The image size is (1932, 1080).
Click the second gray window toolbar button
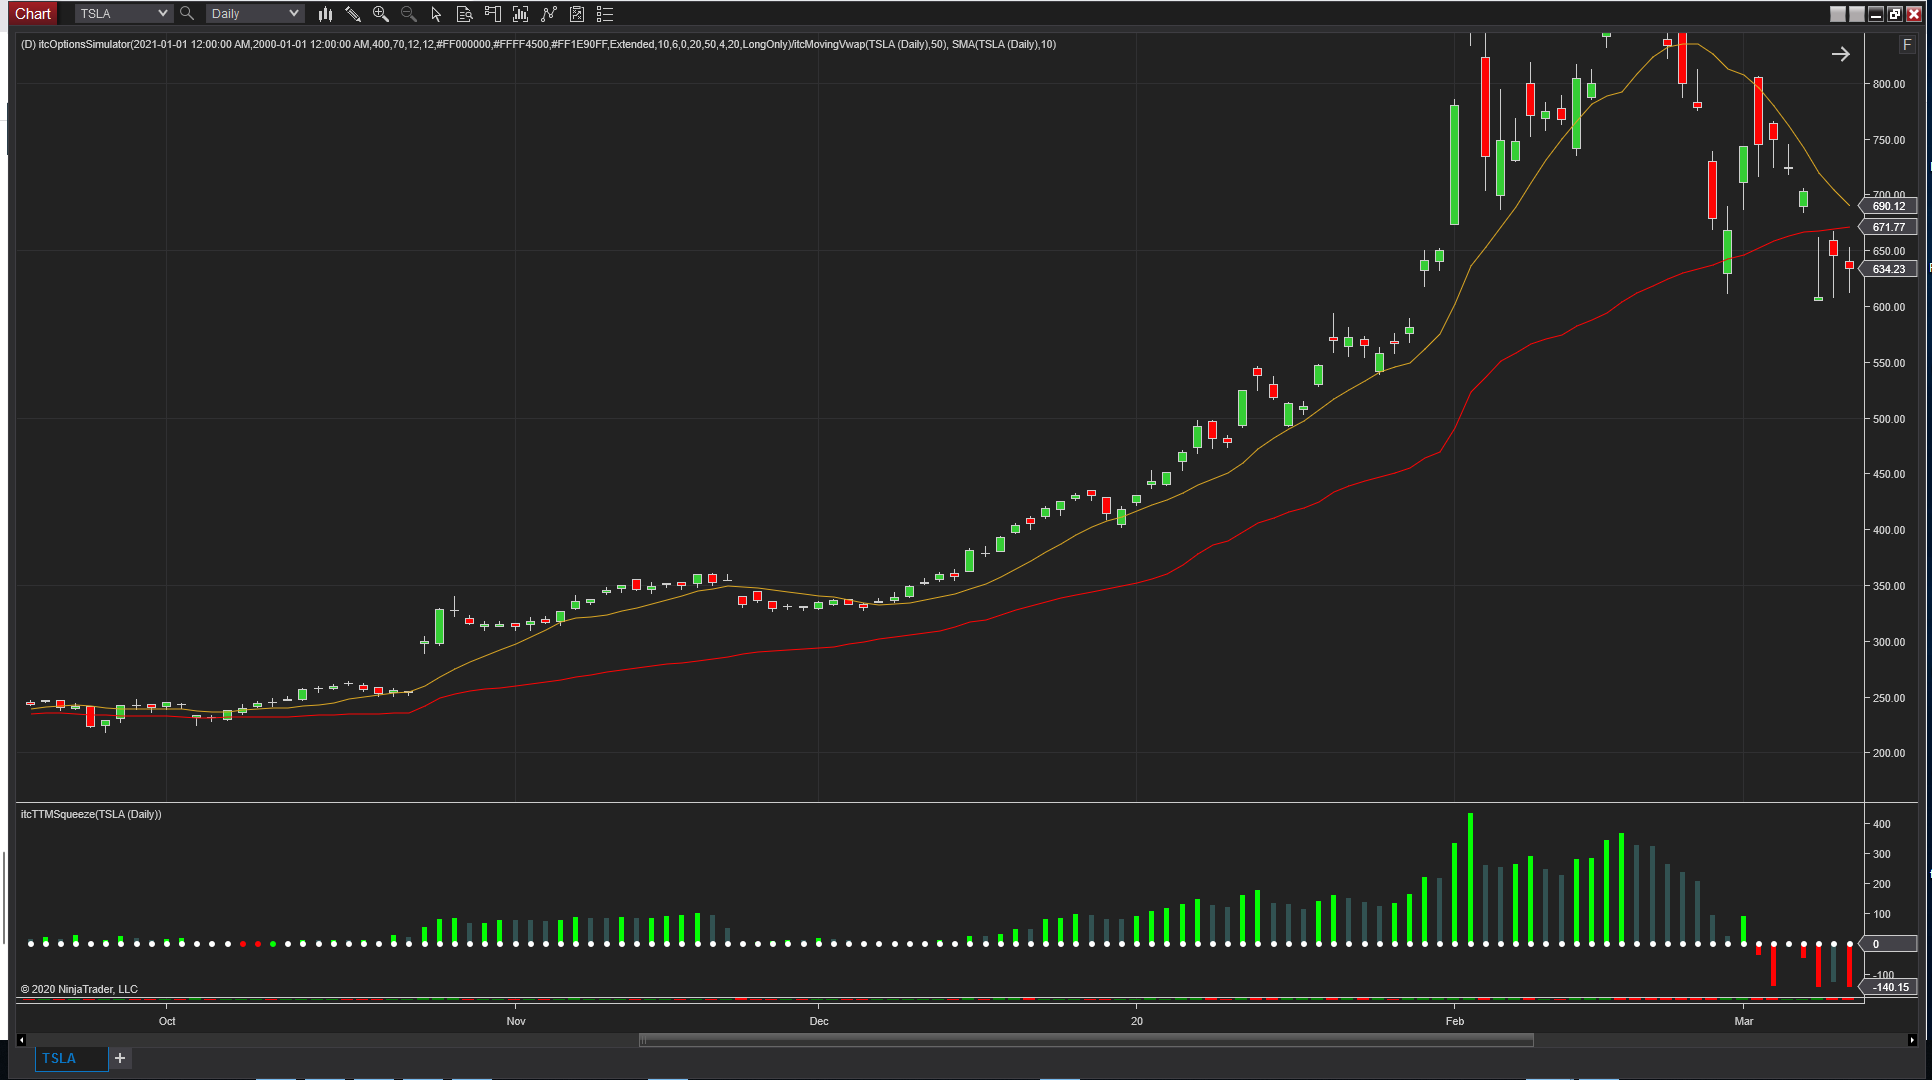coord(1857,14)
